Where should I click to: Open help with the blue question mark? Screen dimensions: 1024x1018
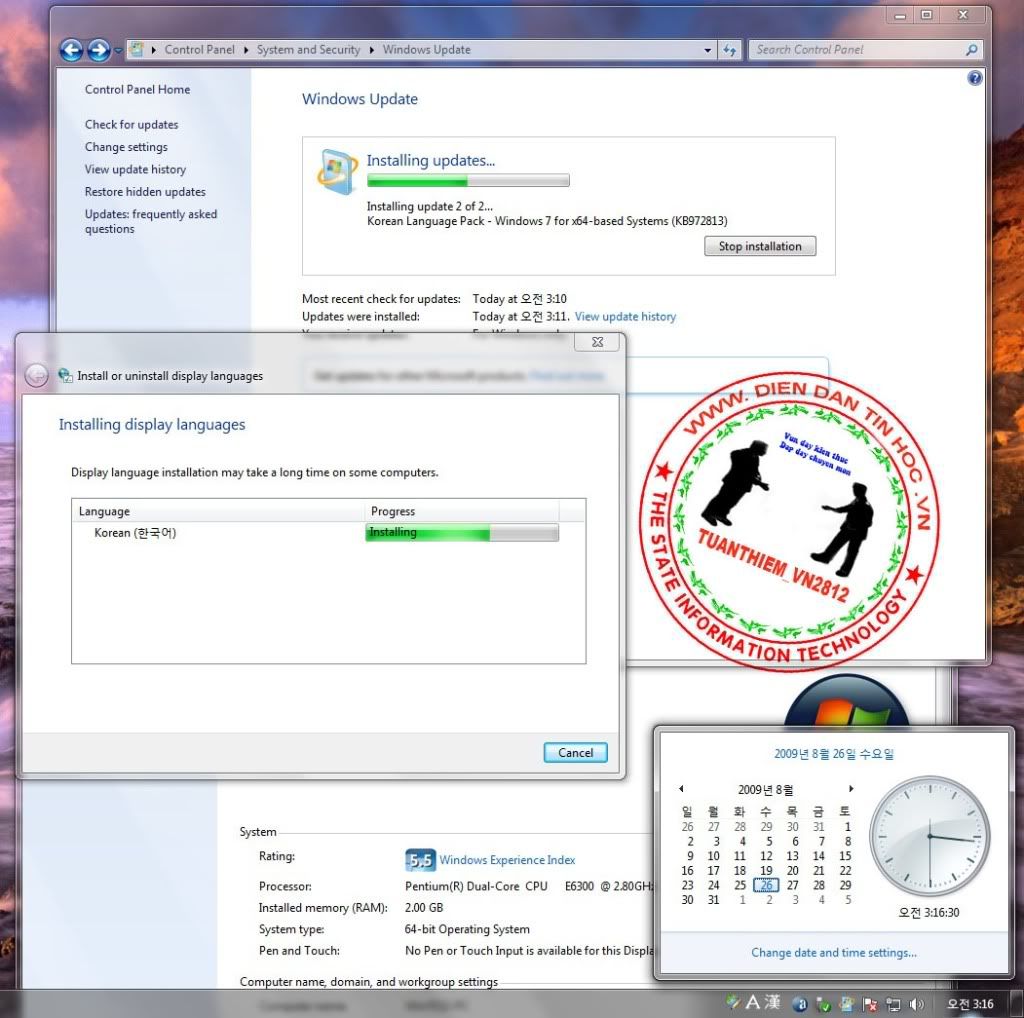click(974, 78)
